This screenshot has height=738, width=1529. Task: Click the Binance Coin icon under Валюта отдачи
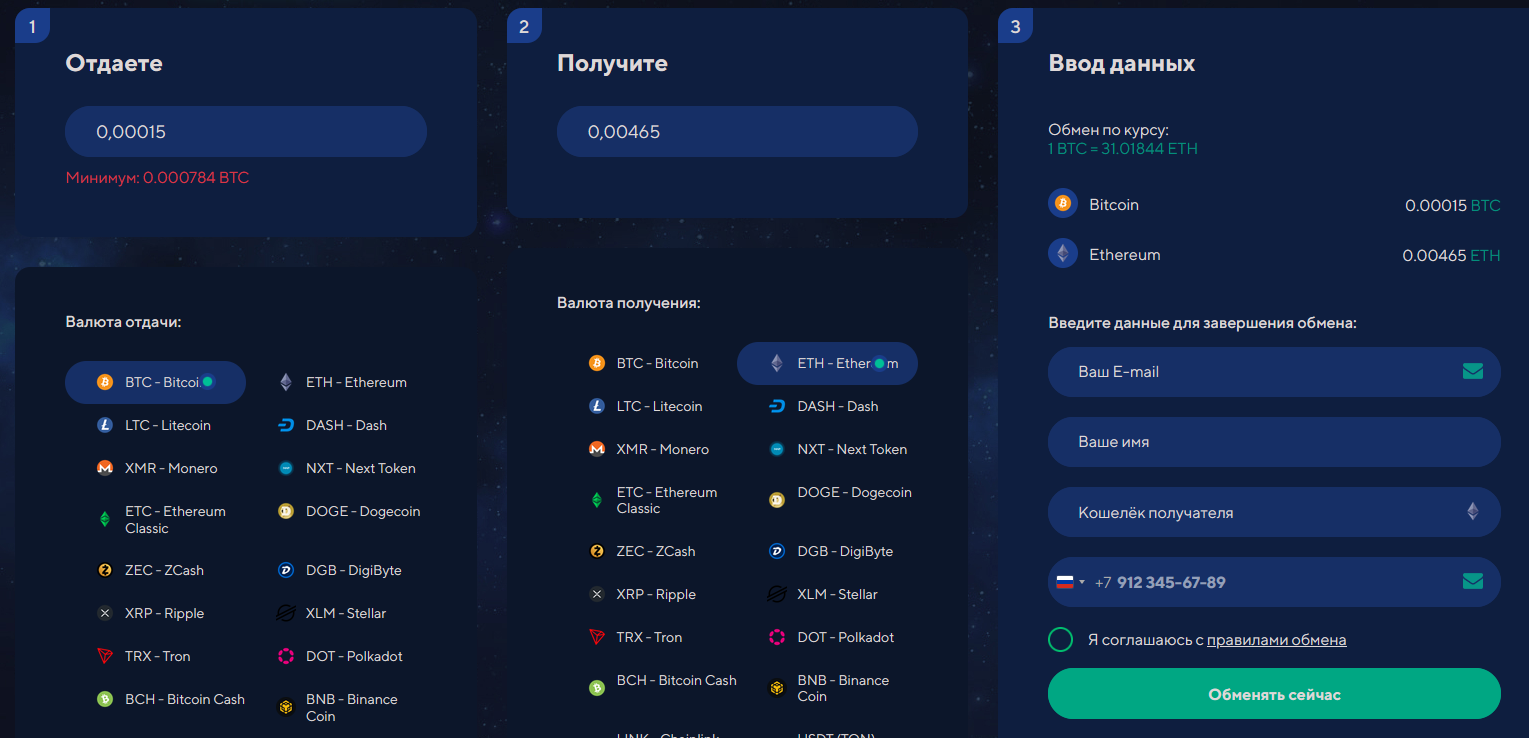pyautogui.click(x=286, y=707)
